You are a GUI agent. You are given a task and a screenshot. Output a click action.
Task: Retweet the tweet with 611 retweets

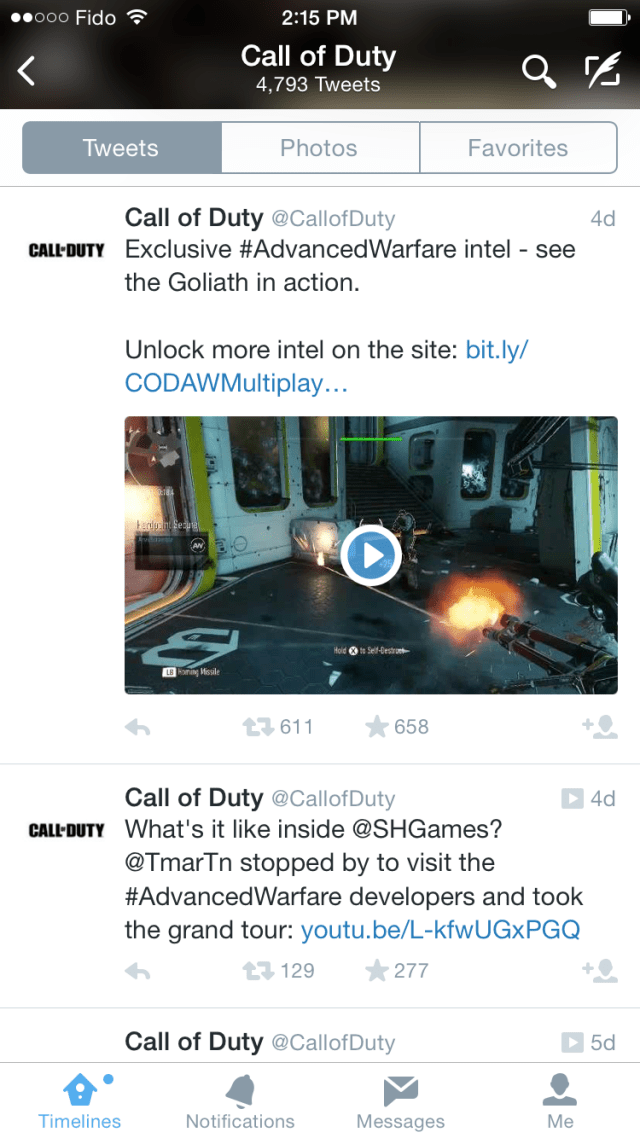[258, 726]
